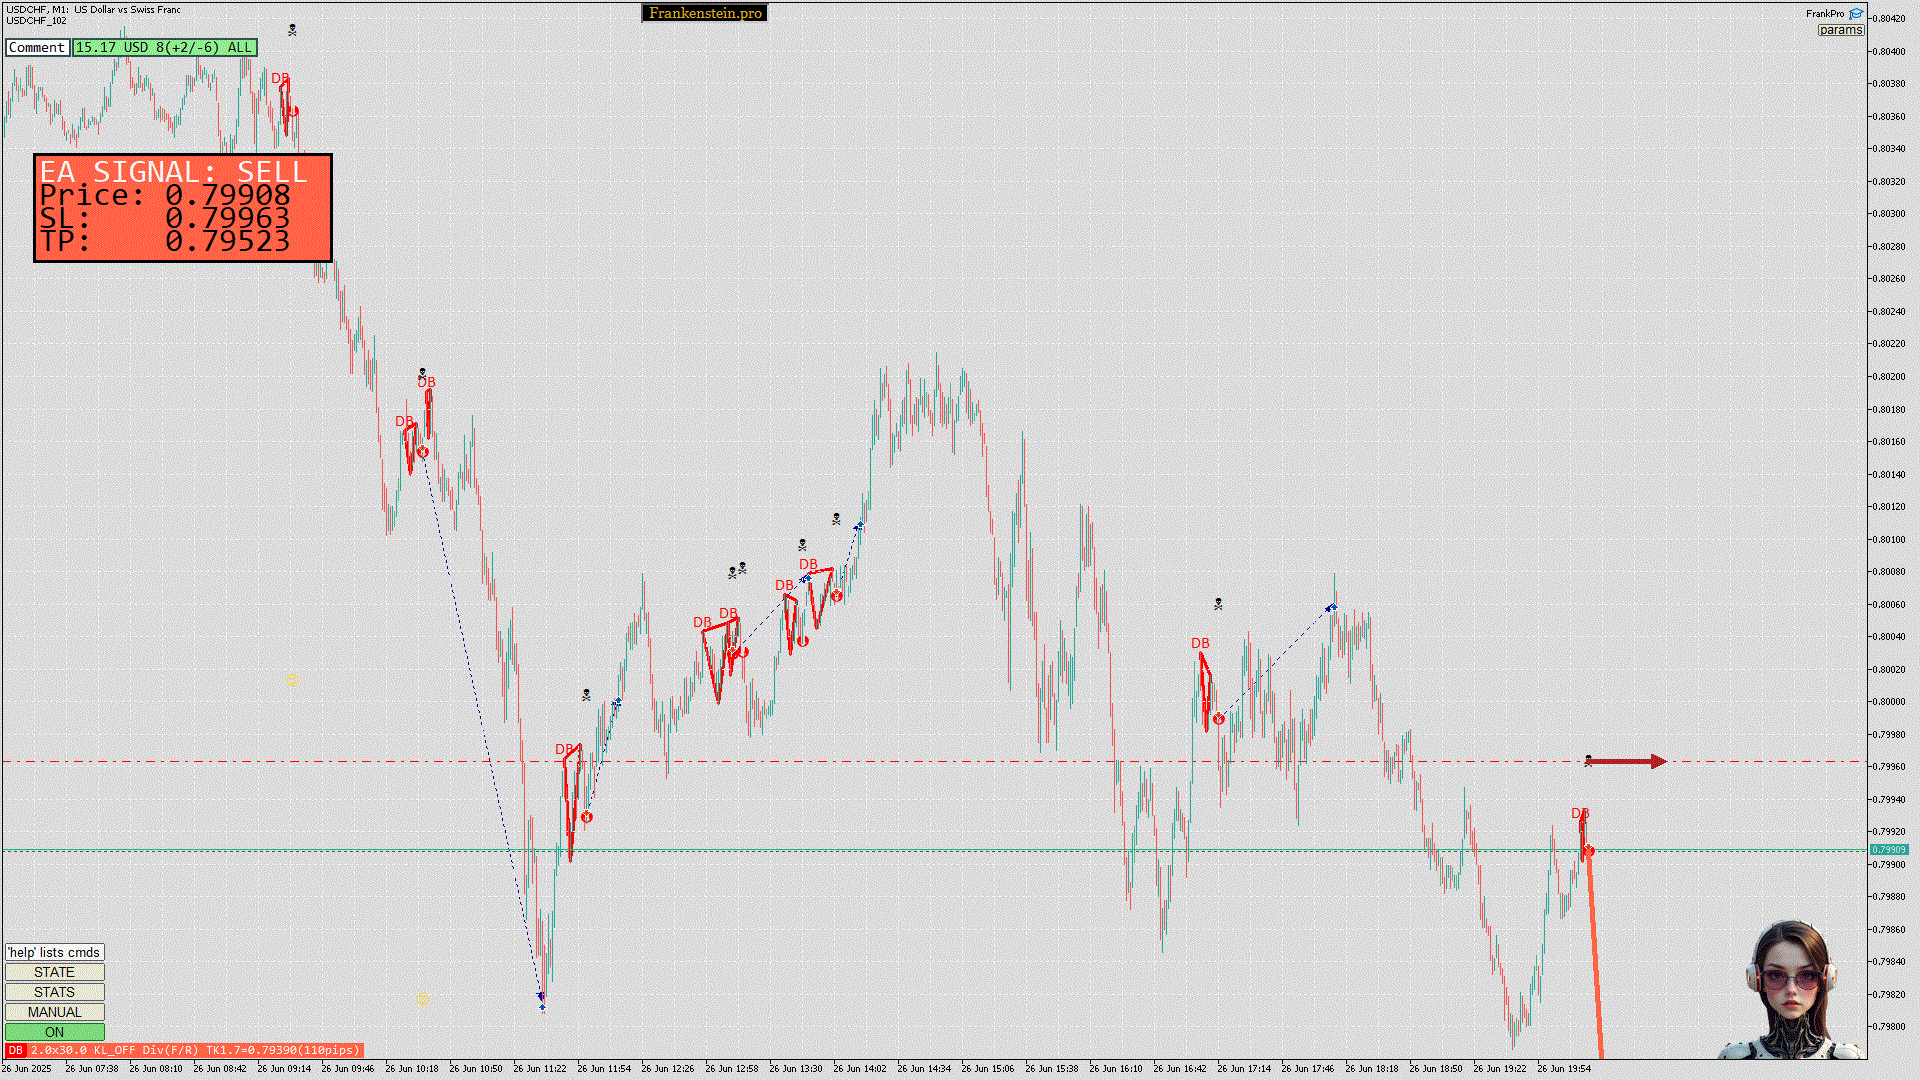Select the current price tag 0.79909
The image size is (1920, 1080).
[1889, 850]
